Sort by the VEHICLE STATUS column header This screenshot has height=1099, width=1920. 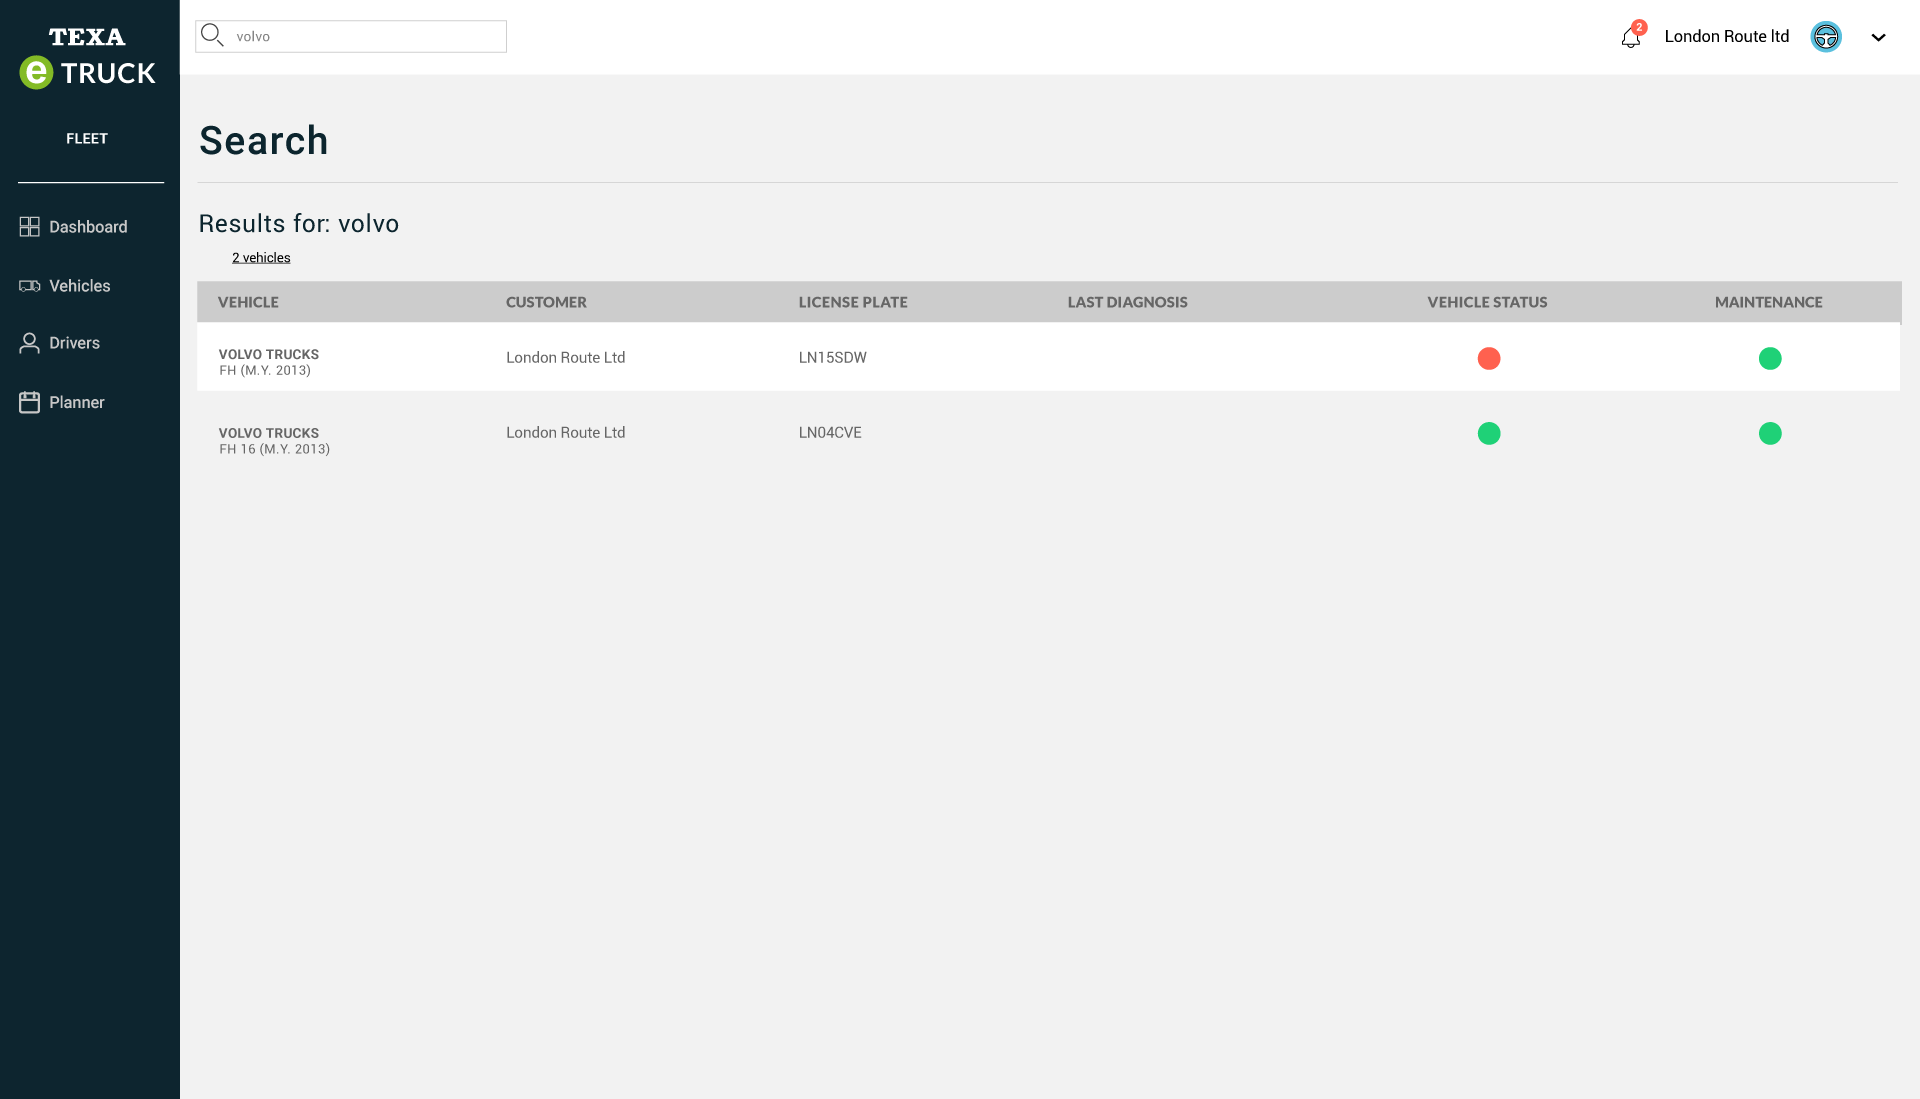pos(1487,302)
